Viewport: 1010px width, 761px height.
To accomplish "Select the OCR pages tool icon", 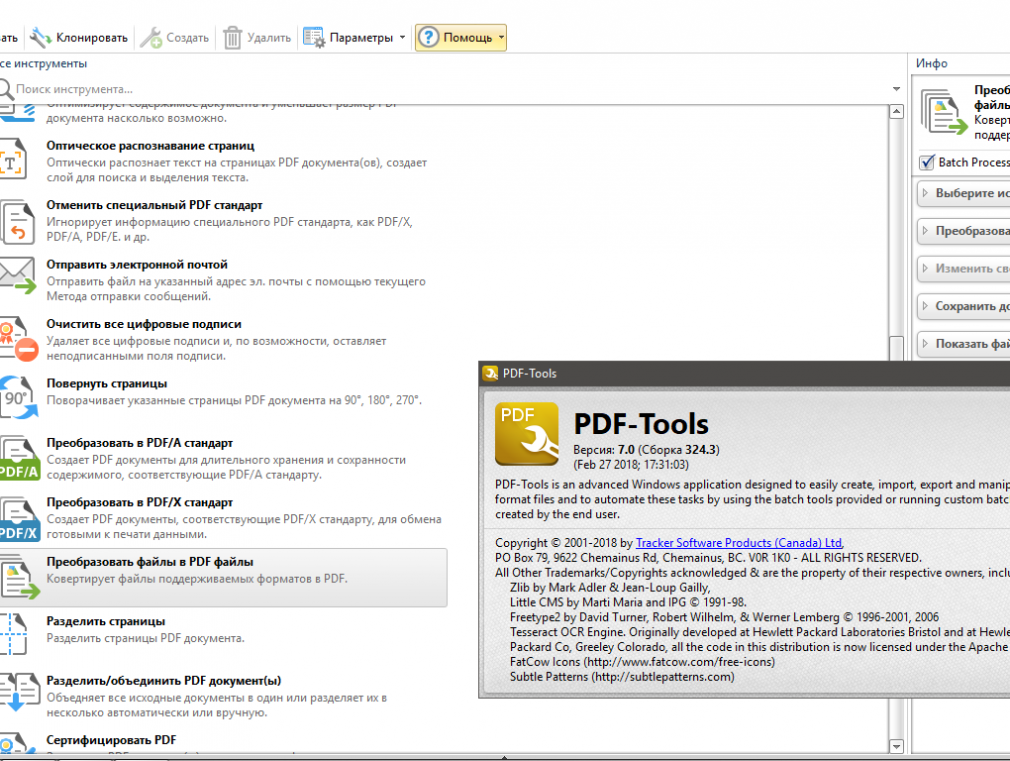I will [x=14, y=159].
